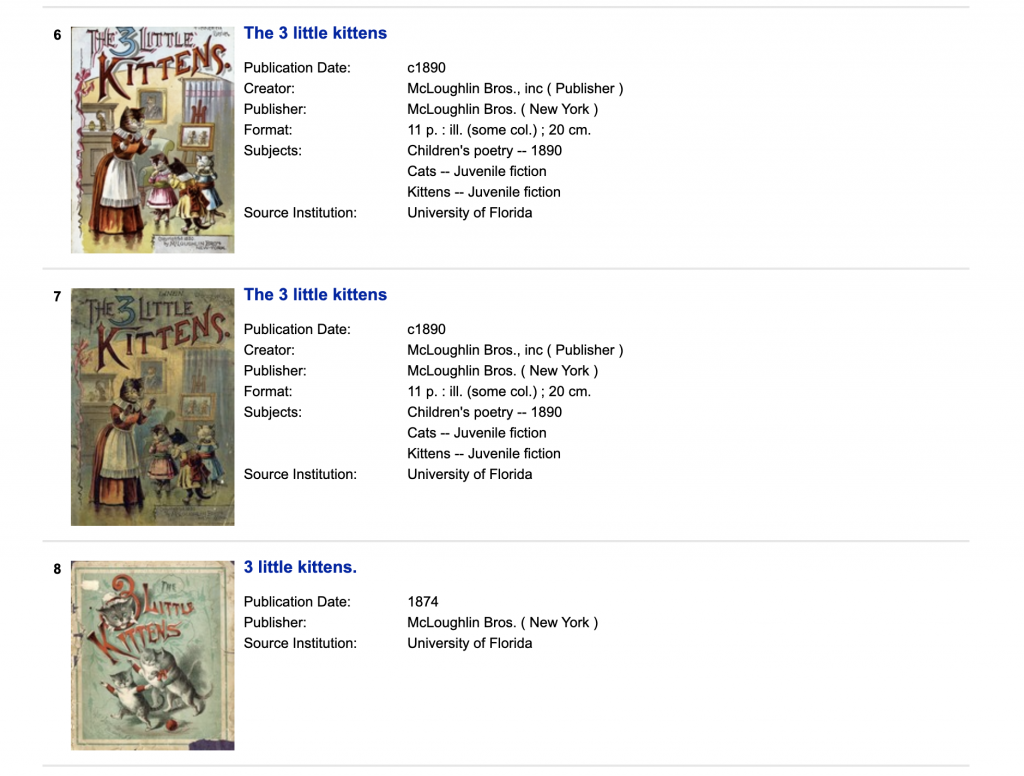Click the c1890 date in result 6
This screenshot has height=776, width=1024.
point(426,68)
